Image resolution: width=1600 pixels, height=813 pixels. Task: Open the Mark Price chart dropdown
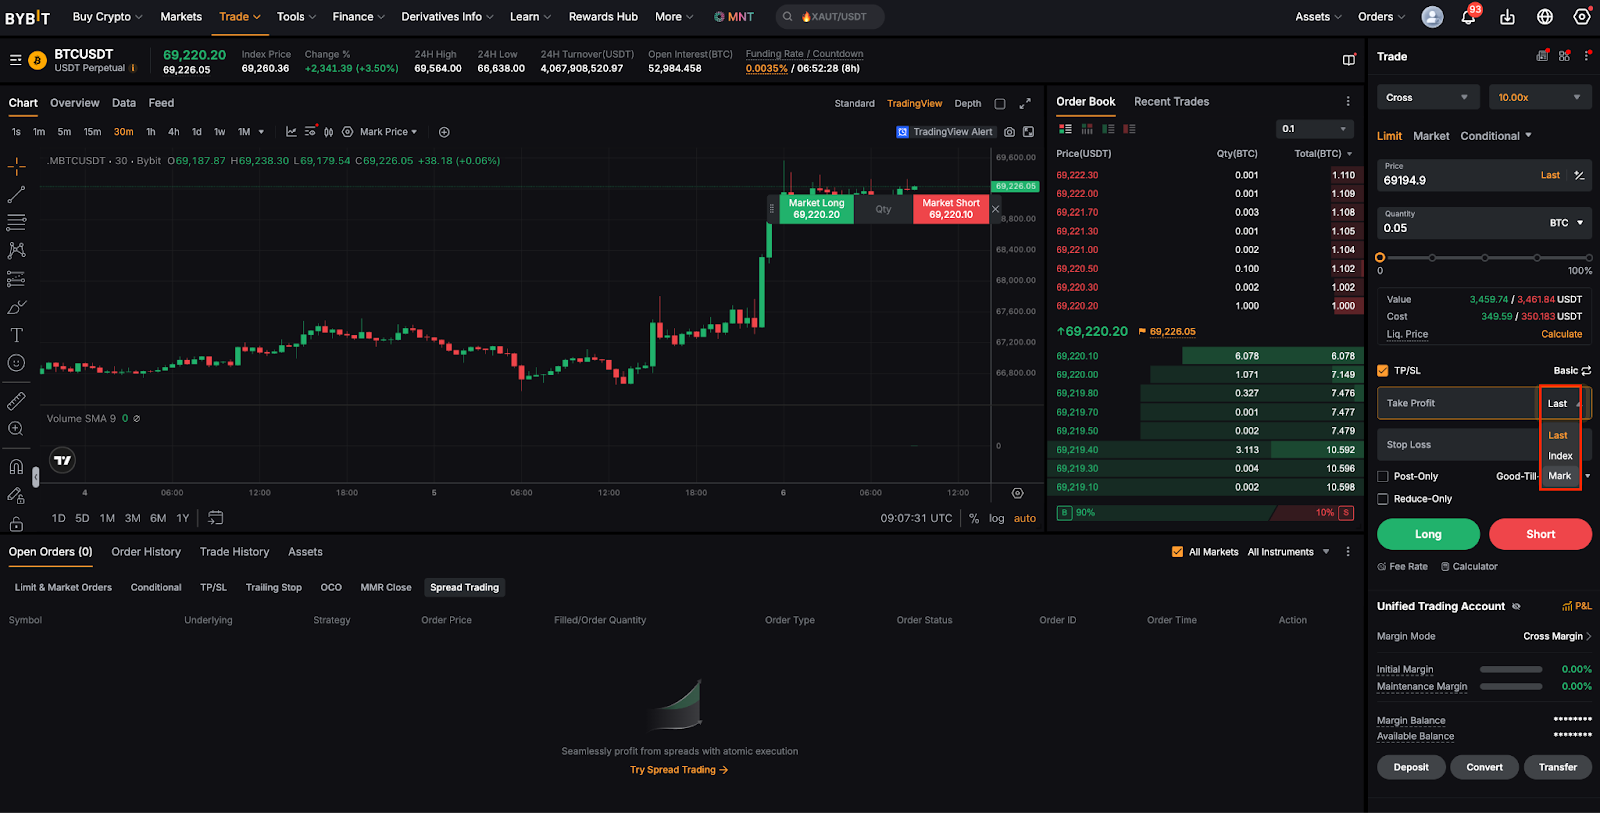click(388, 132)
